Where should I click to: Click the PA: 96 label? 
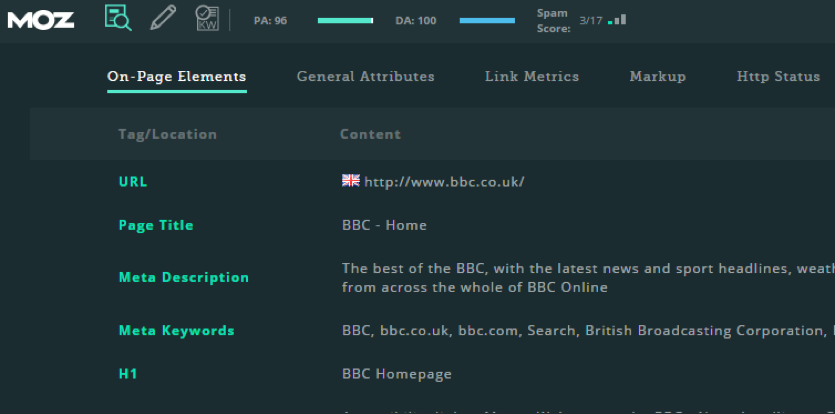[270, 20]
